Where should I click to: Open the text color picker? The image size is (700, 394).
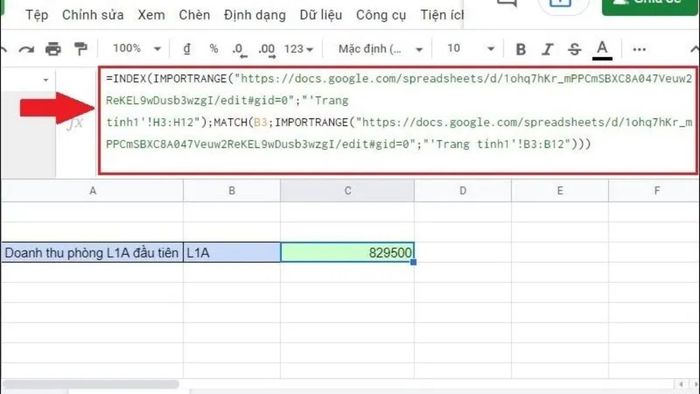pos(602,50)
